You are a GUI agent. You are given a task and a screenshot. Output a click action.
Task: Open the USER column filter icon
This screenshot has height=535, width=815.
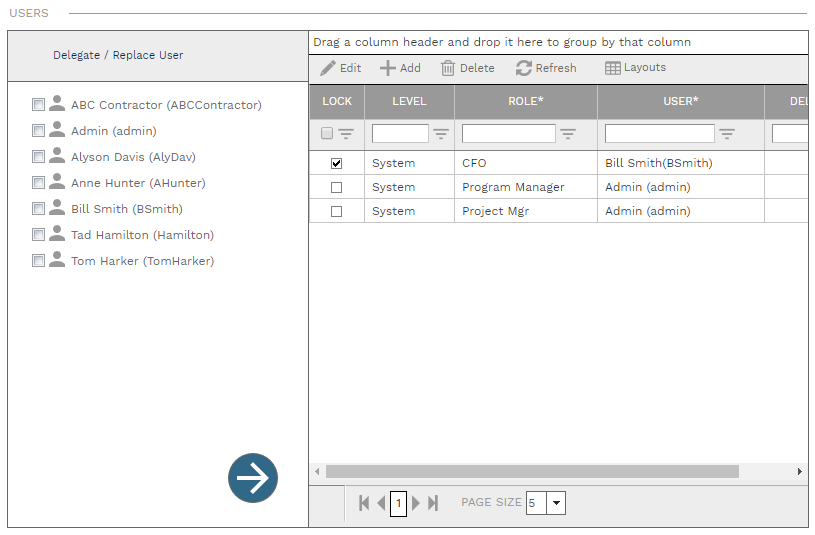727,134
